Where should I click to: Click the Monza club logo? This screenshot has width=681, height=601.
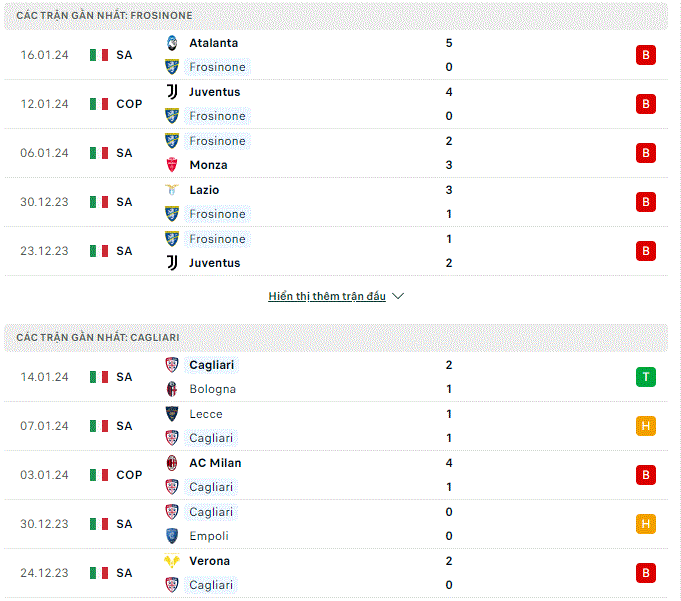[x=172, y=165]
